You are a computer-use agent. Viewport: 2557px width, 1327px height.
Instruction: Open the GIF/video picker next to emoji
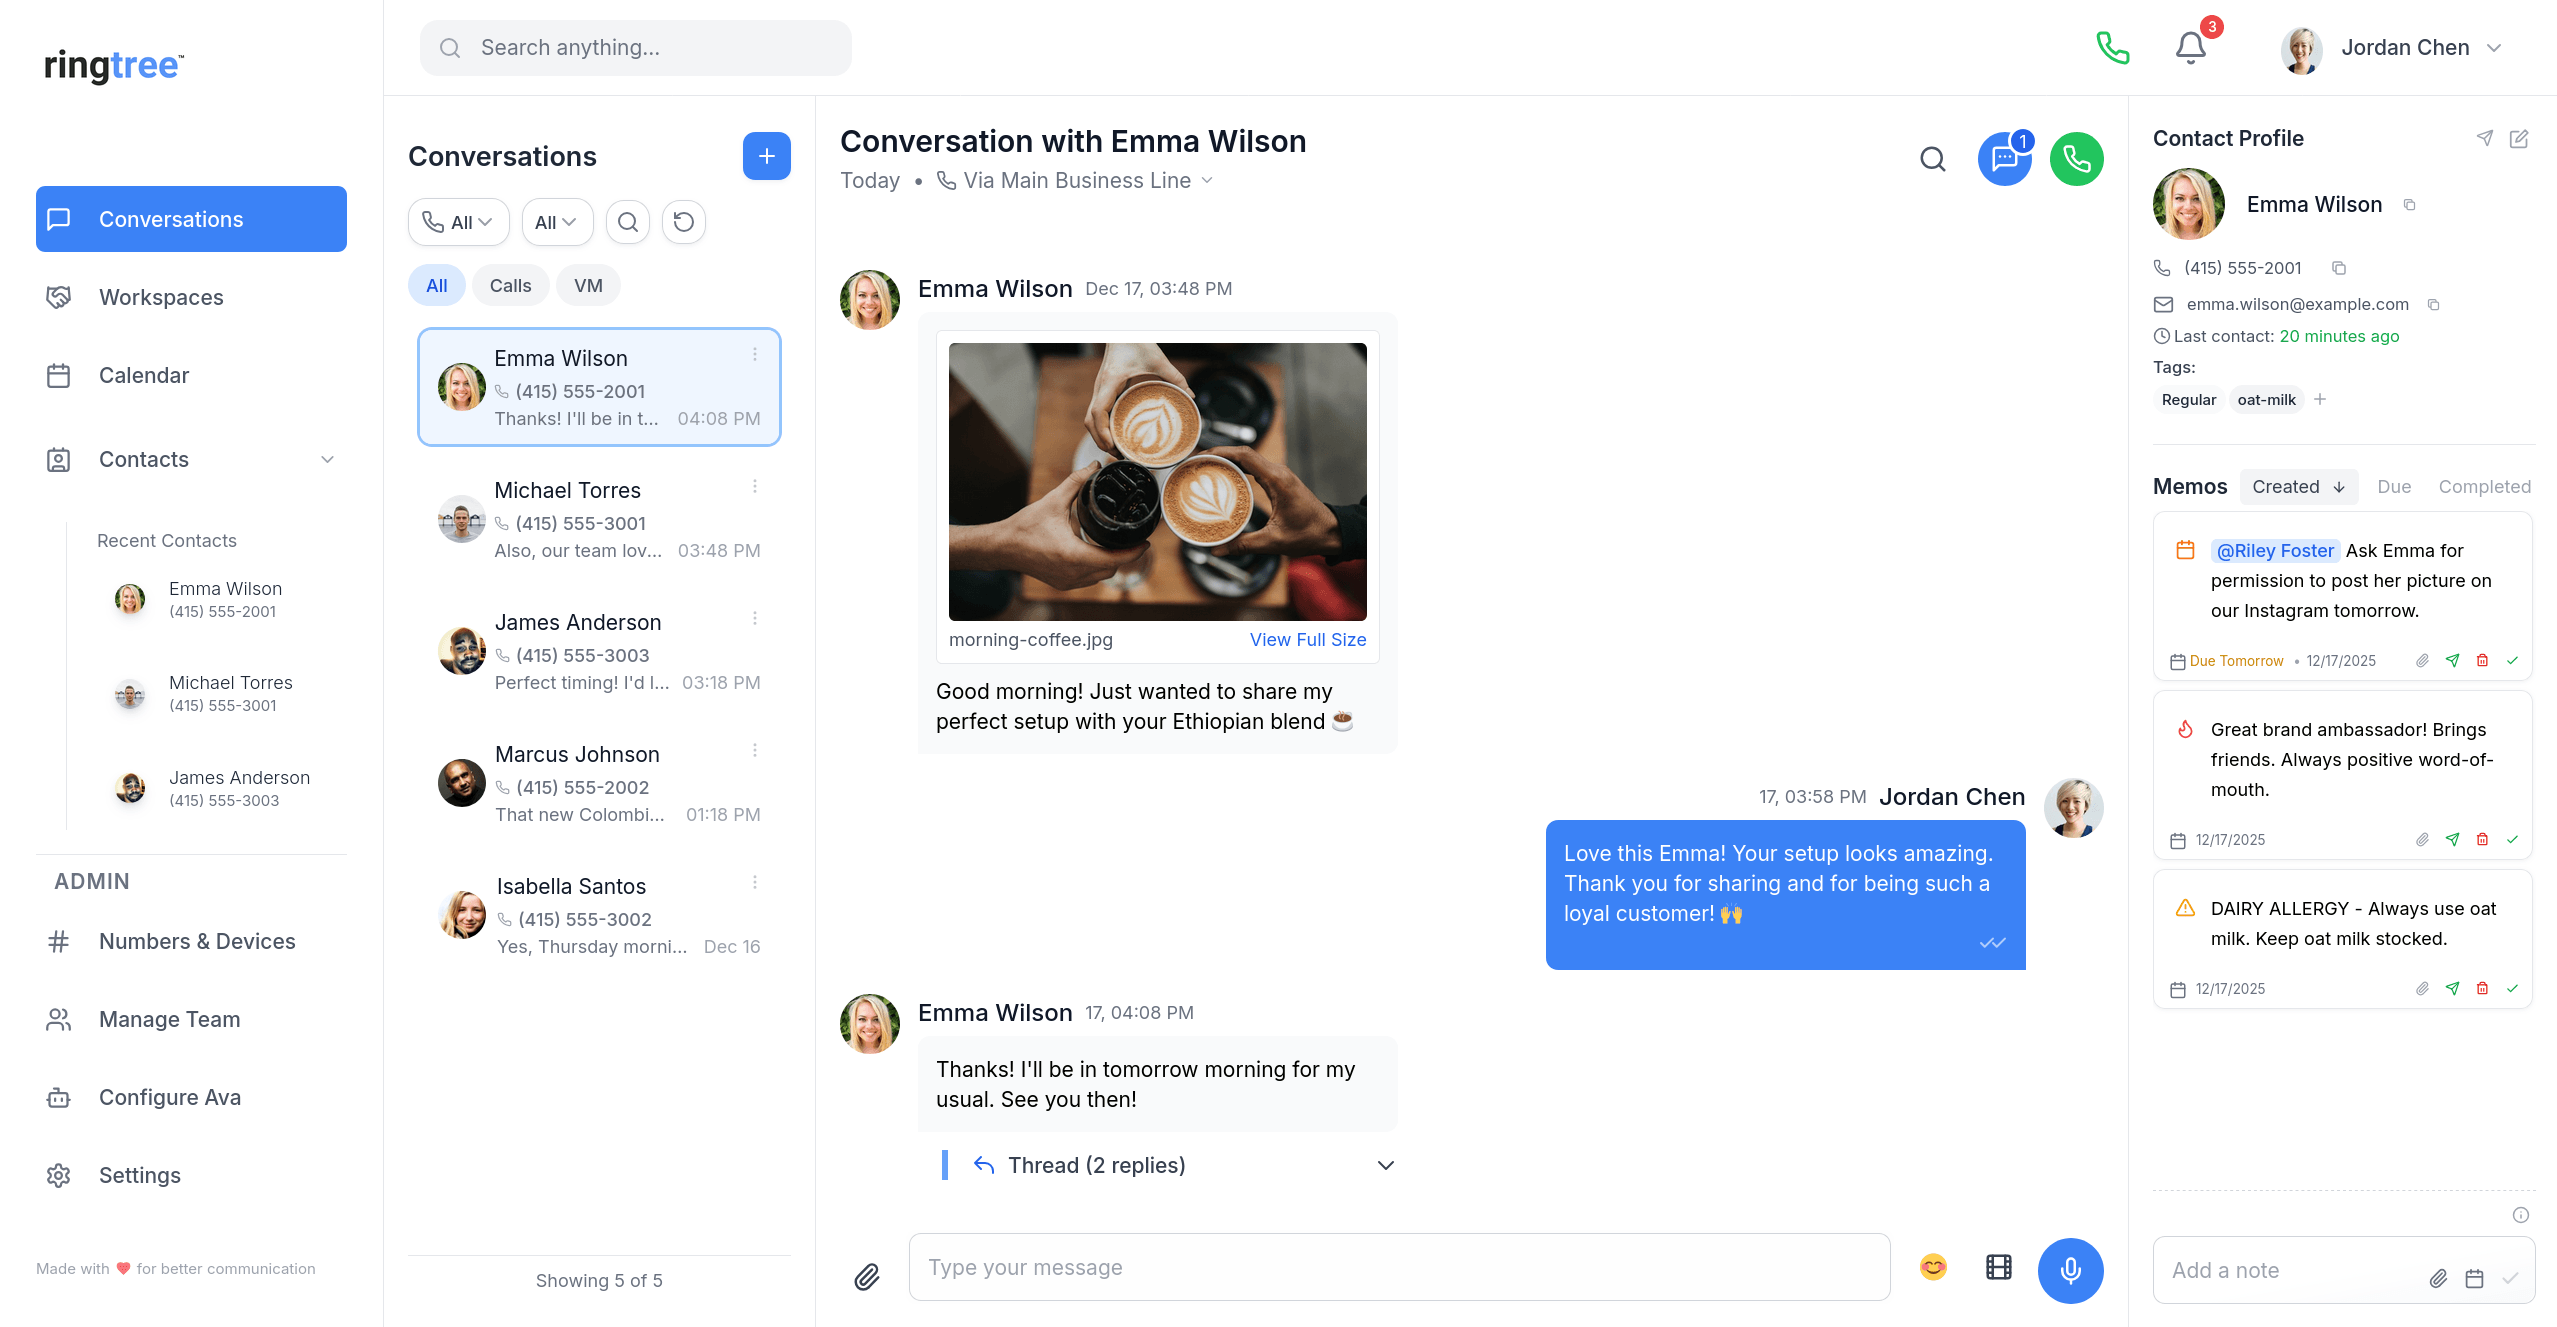[1998, 1267]
